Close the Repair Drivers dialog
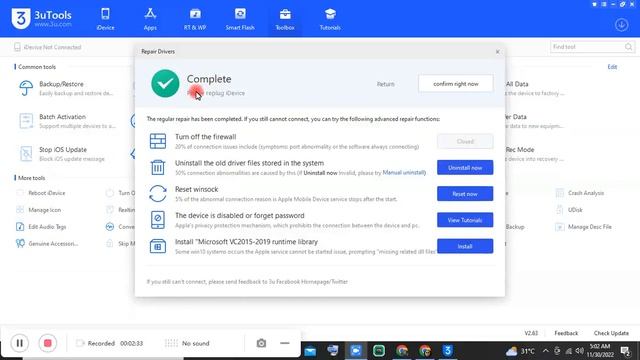Viewport: 640px width, 360px height. point(498,51)
